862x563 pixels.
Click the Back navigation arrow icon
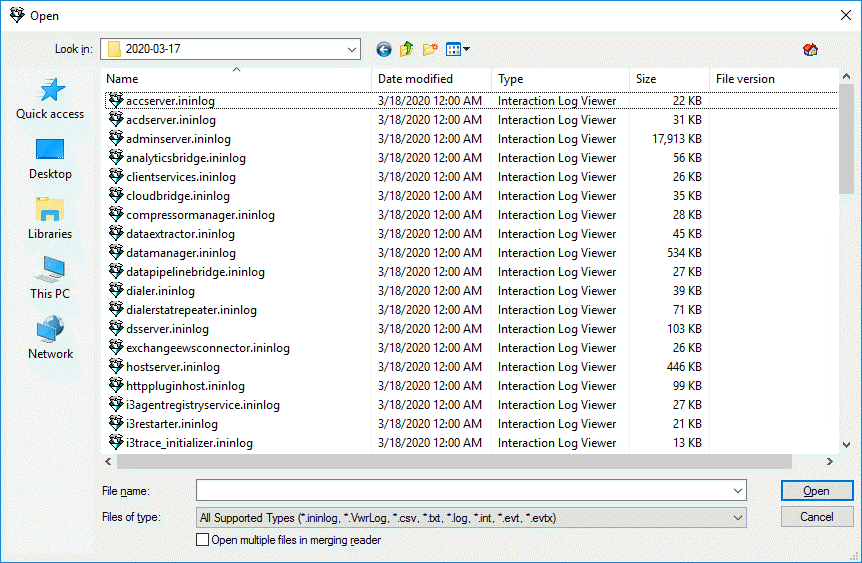pos(384,49)
